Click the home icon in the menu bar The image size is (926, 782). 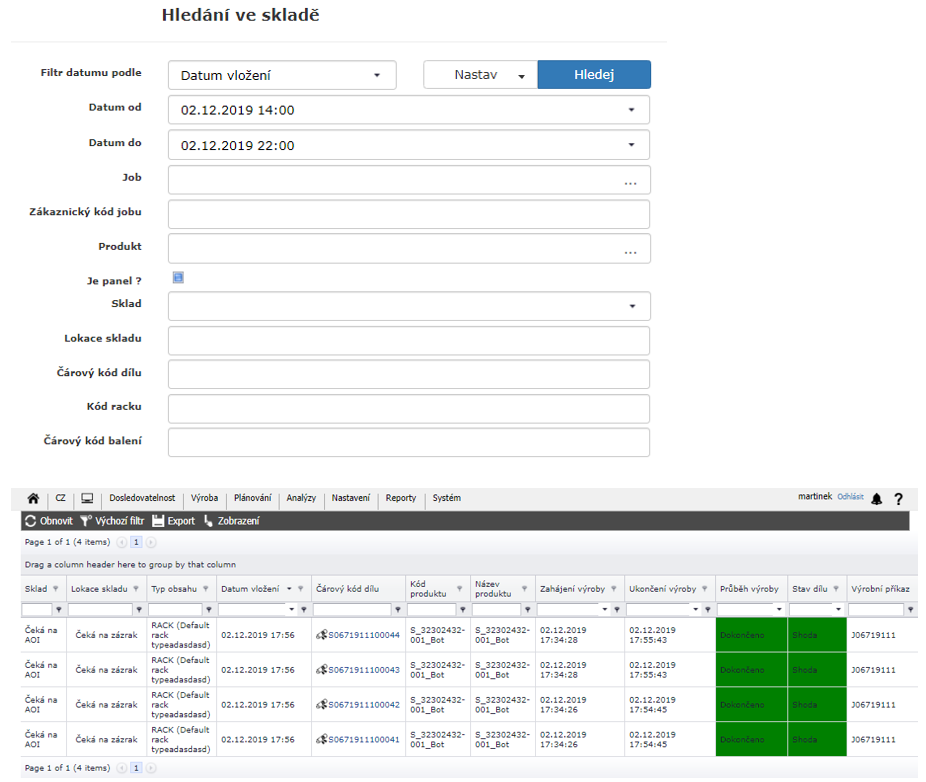coord(33,498)
